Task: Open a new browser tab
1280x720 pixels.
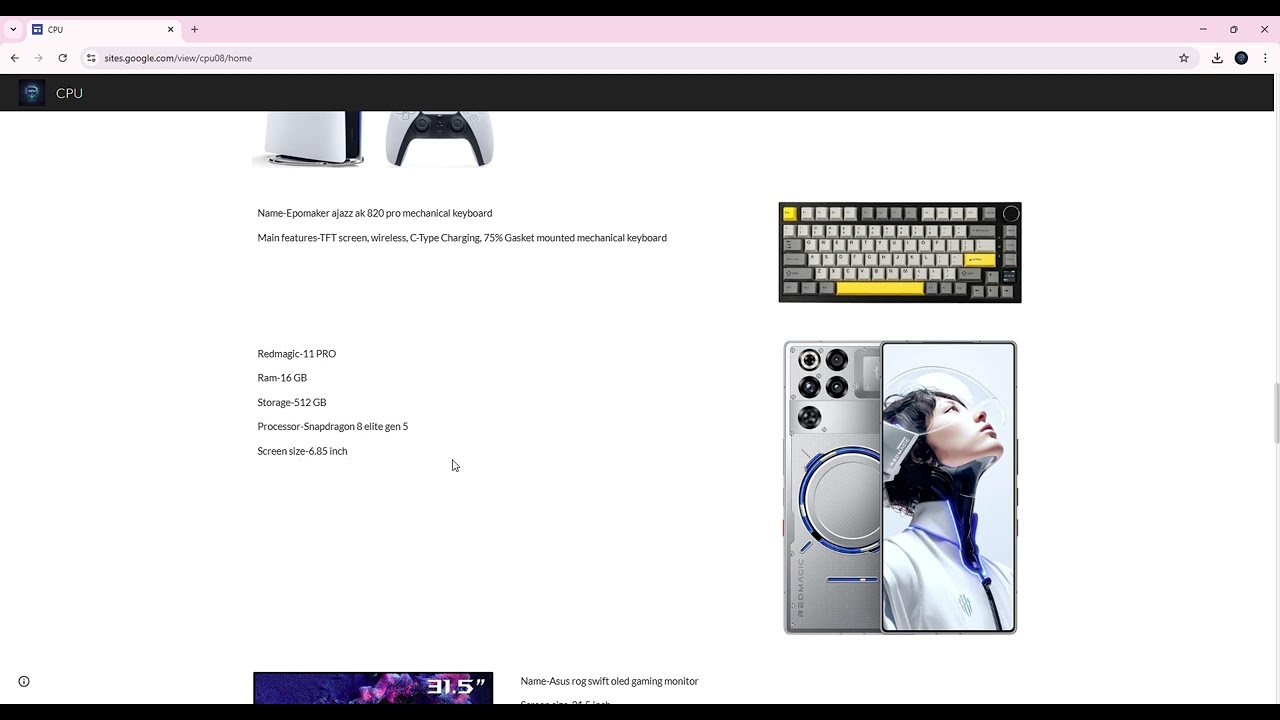Action: point(195,30)
